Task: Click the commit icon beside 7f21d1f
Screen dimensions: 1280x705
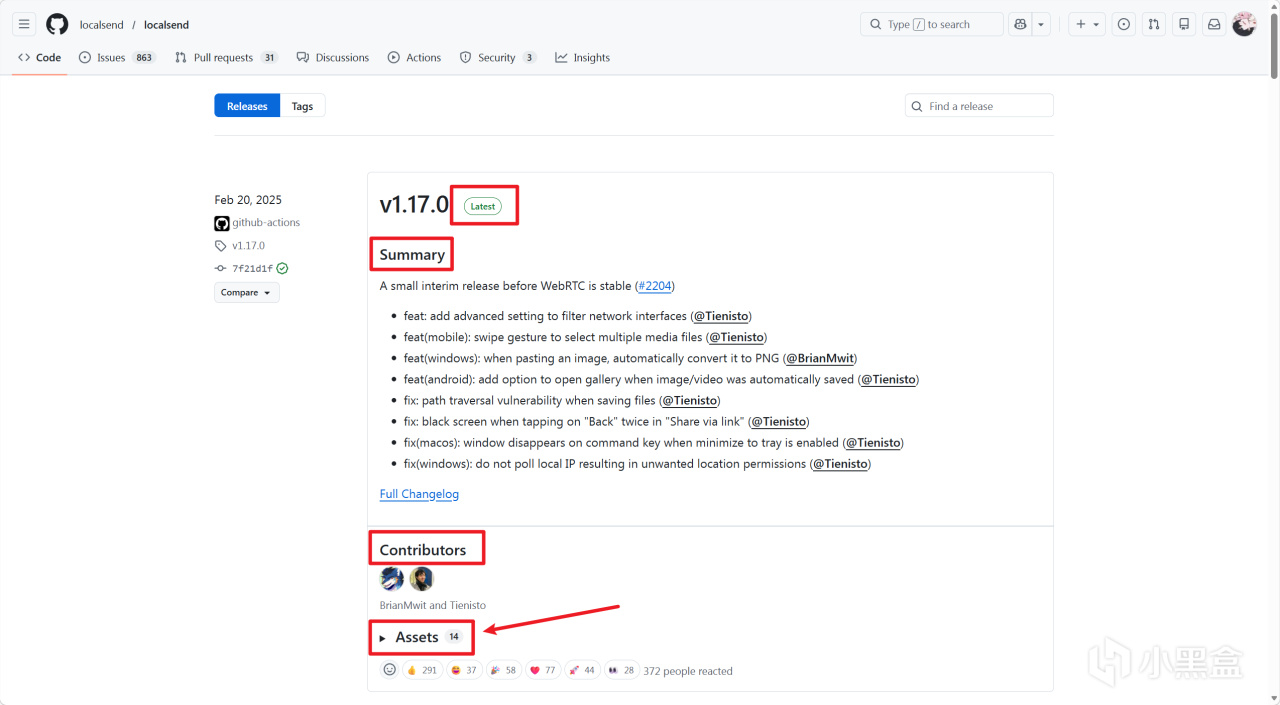Action: [x=221, y=269]
